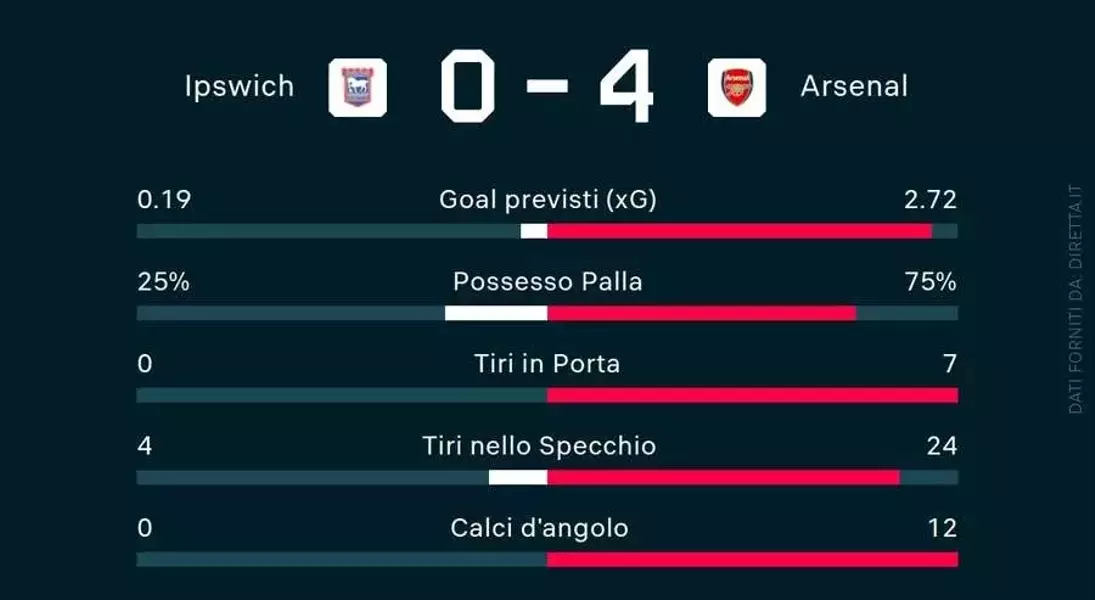This screenshot has width=1095, height=600.
Task: Click the red Tiri in Porta bar
Action: coord(753,395)
